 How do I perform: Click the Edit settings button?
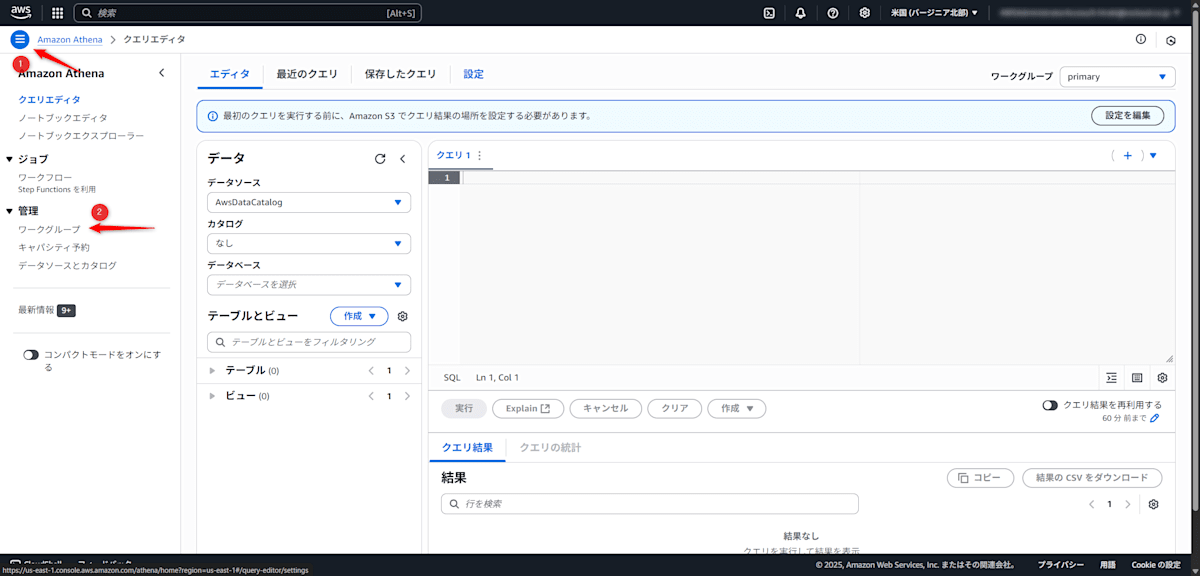[x=1127, y=115]
